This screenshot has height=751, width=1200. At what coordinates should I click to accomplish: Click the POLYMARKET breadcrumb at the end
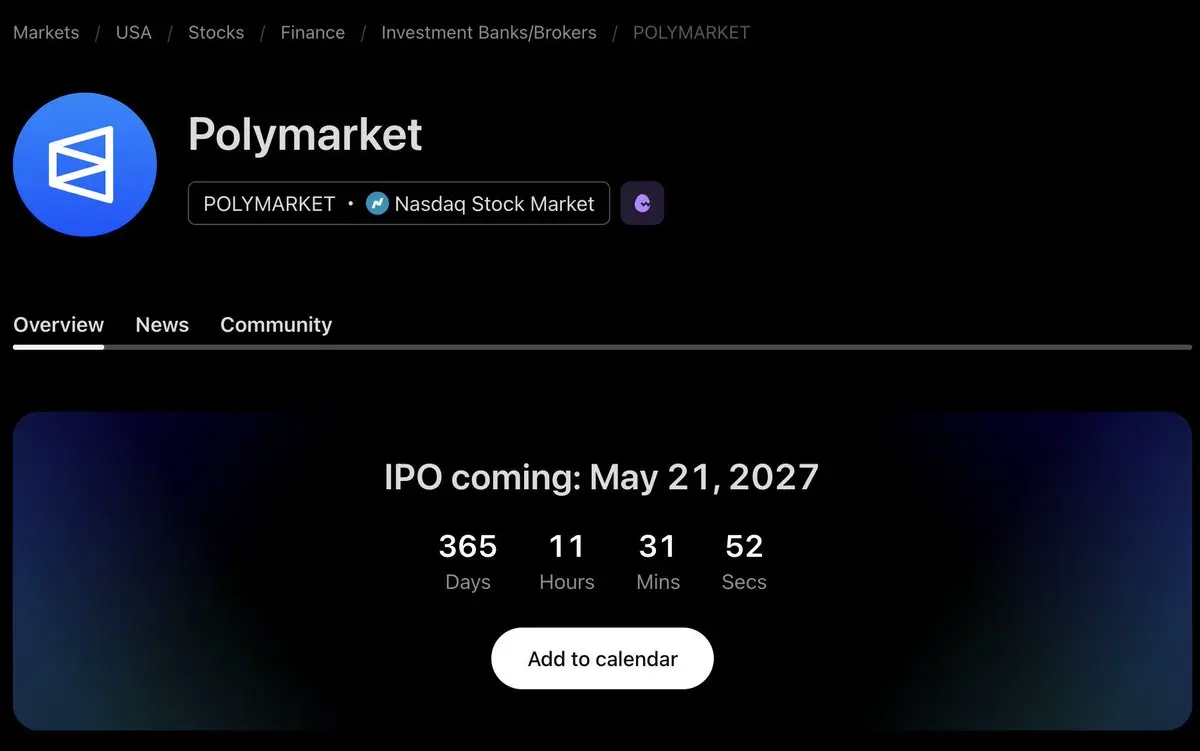tap(692, 32)
